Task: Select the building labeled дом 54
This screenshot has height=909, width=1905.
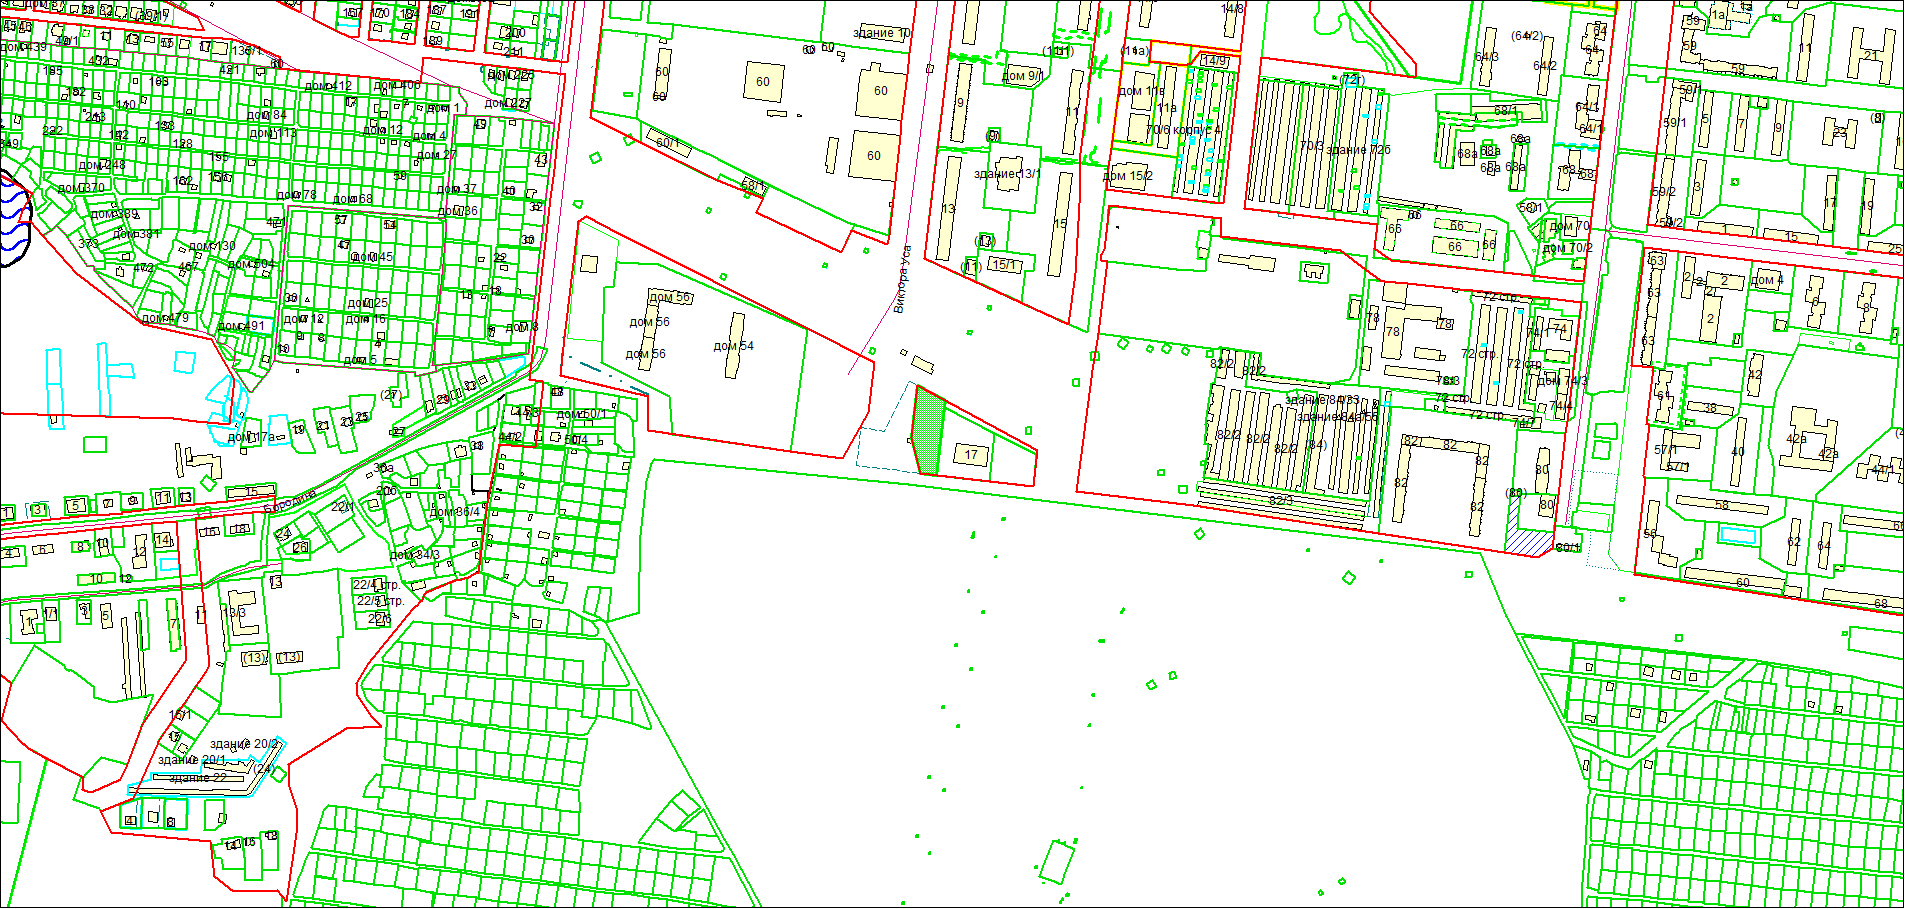Action: point(736,346)
